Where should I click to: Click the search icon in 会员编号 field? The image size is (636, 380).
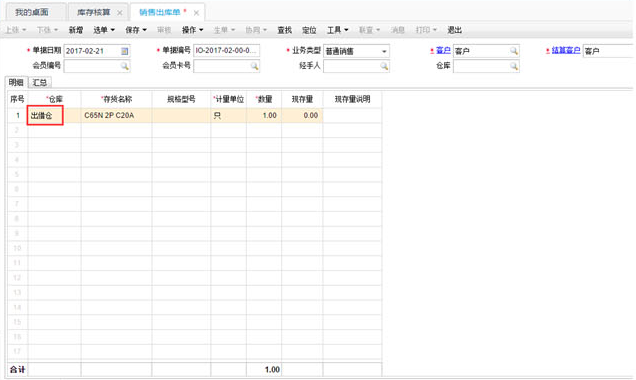tap(125, 66)
